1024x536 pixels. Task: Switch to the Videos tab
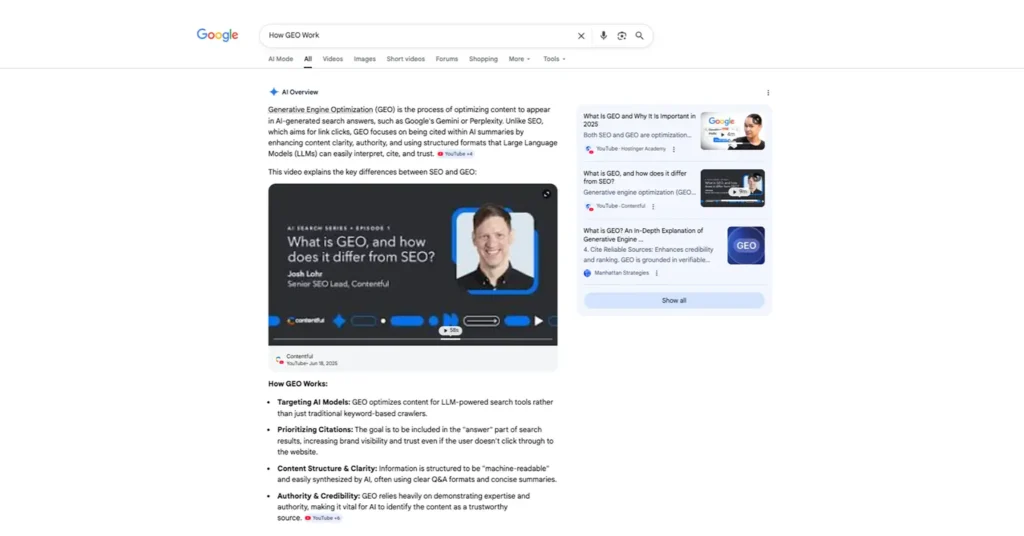click(x=332, y=59)
